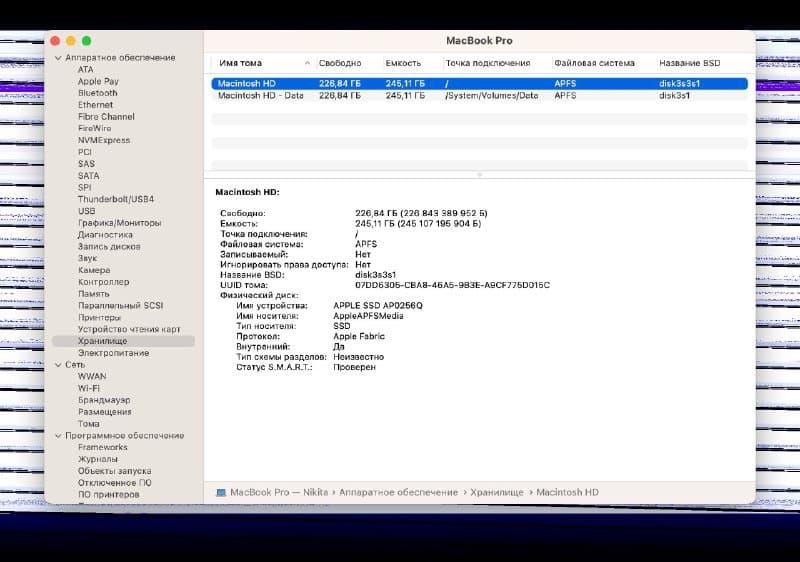
Task: Sort by Свободно column header
Action: click(x=340, y=63)
